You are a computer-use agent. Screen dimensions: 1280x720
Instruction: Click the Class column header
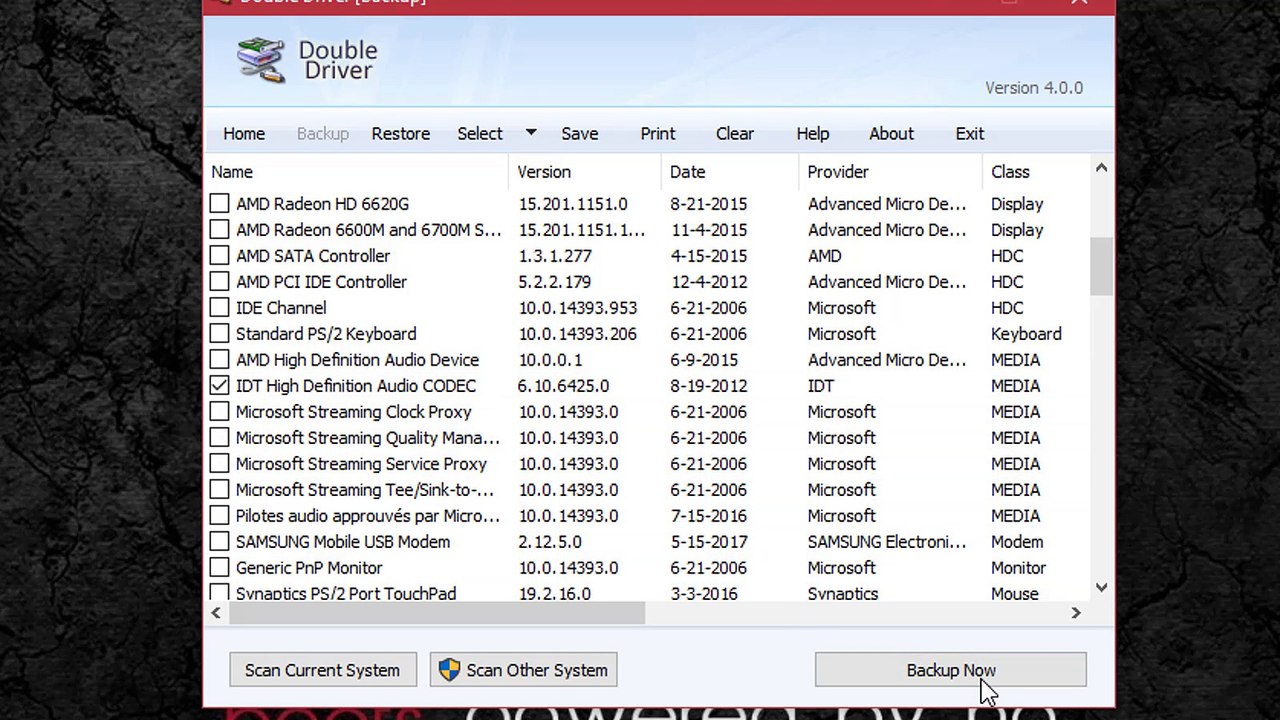tap(1036, 172)
